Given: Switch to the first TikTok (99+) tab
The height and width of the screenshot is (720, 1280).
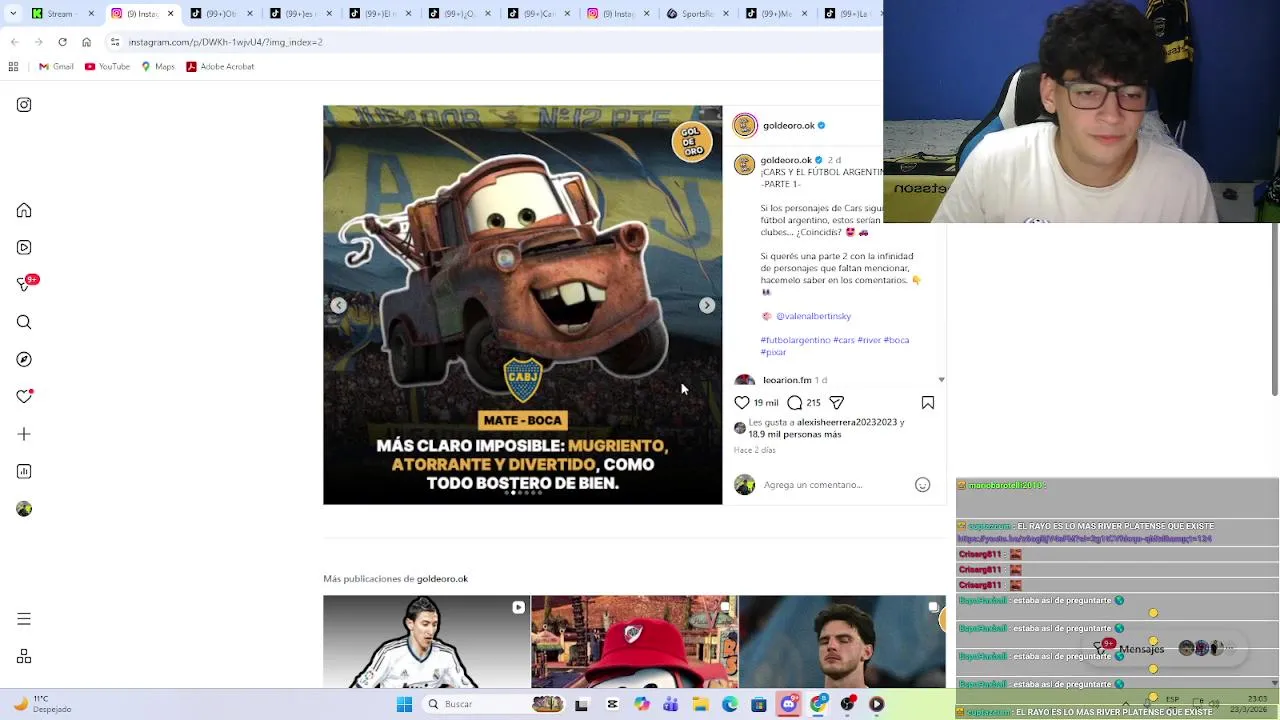Looking at the screenshot, I should pyautogui.click(x=221, y=14).
